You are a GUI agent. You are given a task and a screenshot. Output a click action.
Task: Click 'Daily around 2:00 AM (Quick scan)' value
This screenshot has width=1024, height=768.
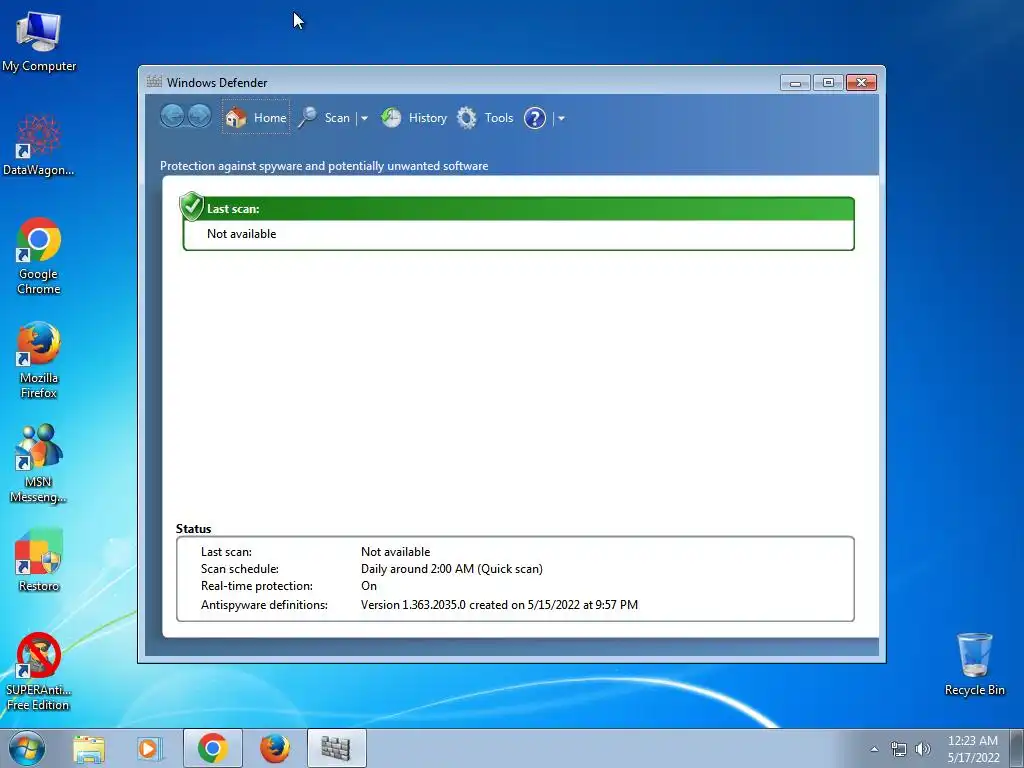click(x=452, y=569)
